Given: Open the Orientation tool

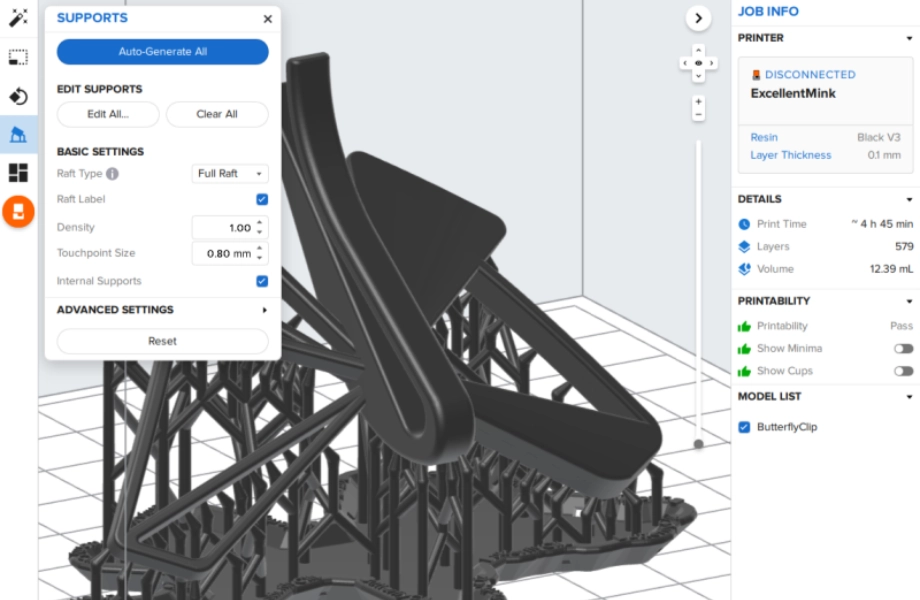Looking at the screenshot, I should [18, 96].
